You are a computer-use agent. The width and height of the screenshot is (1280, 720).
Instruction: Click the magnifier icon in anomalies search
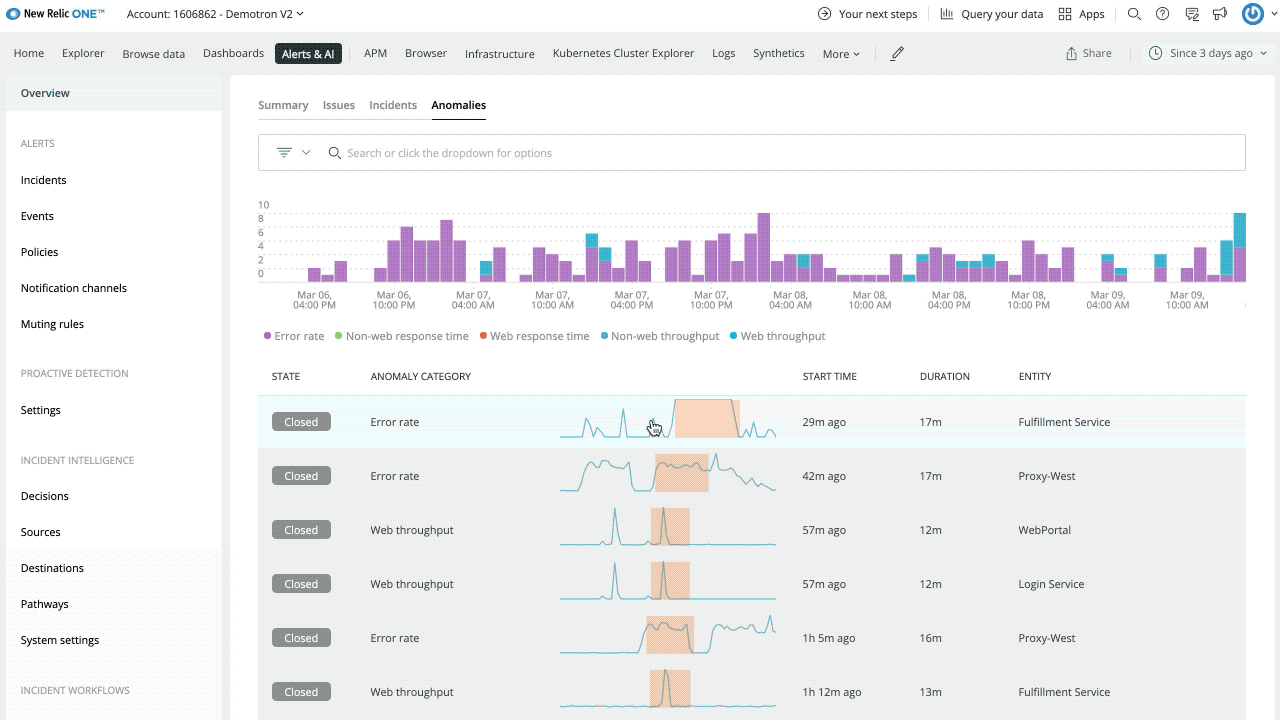coord(335,153)
